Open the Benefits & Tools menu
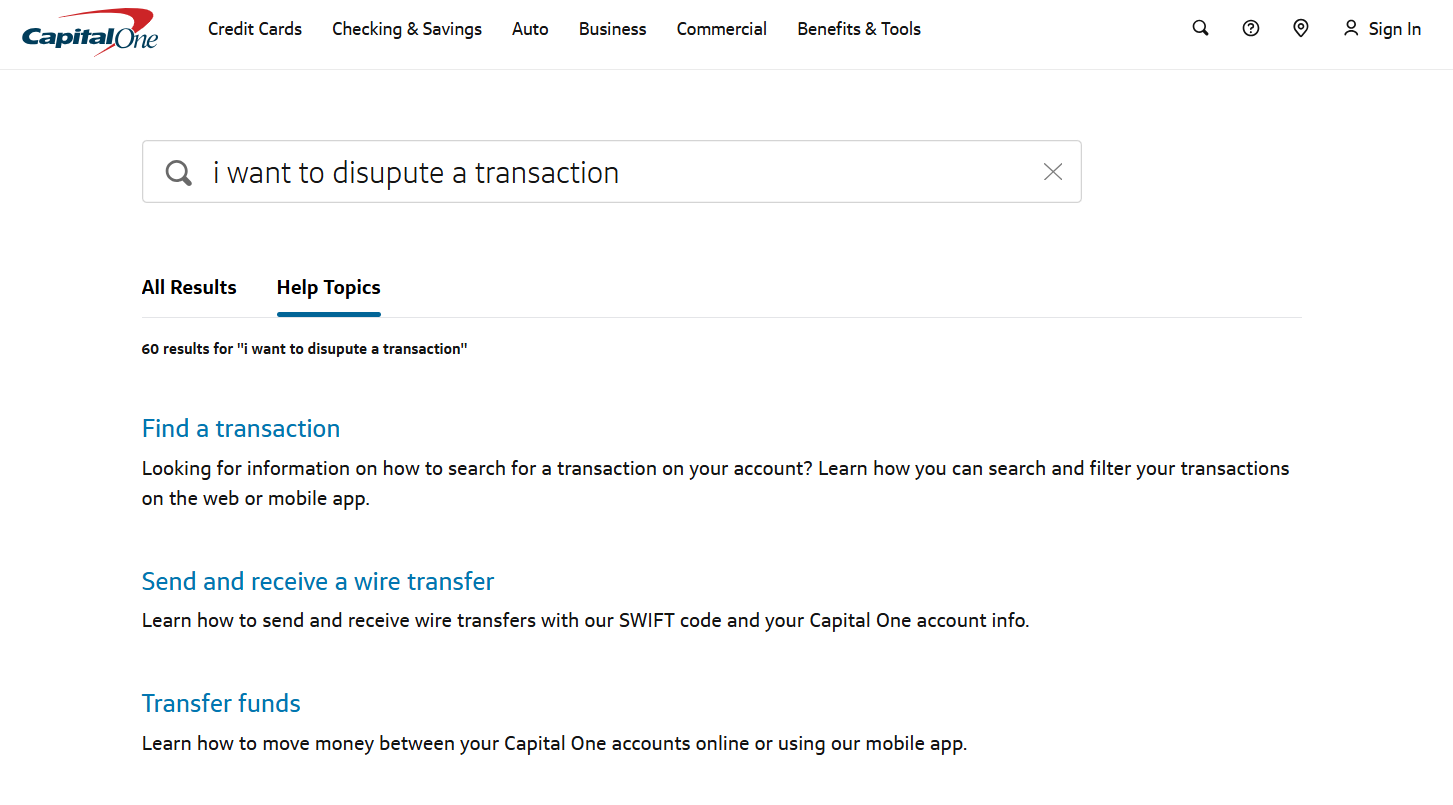This screenshot has width=1453, height=805. [x=859, y=29]
